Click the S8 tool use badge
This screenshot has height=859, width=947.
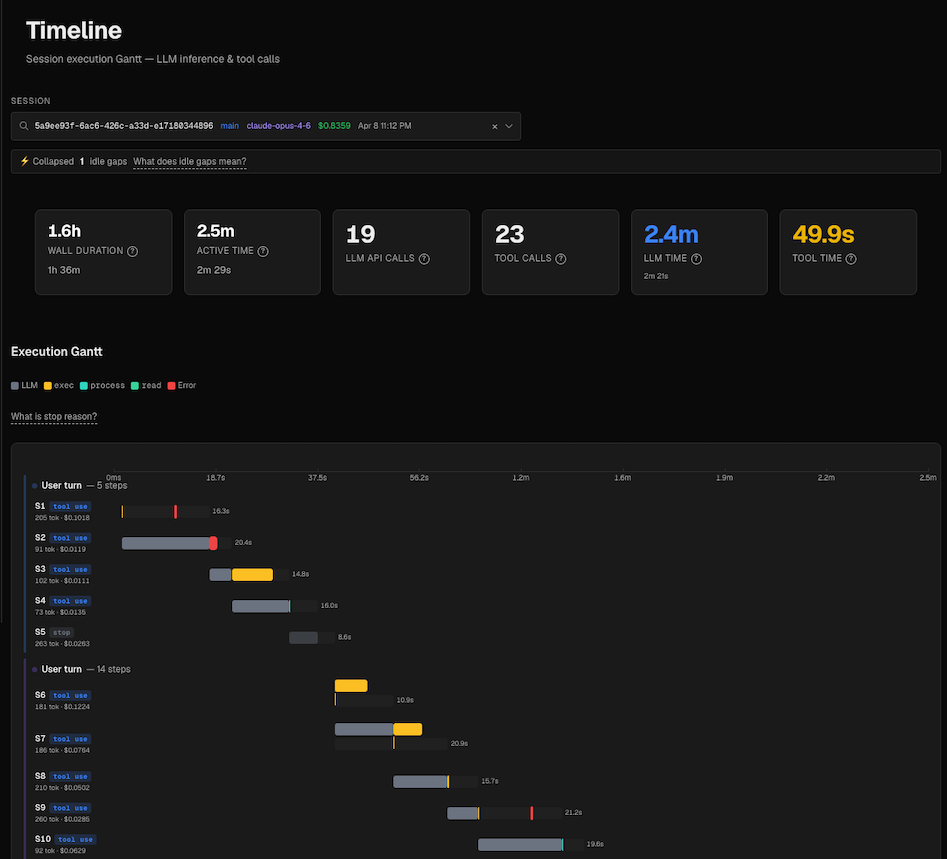click(x=70, y=777)
